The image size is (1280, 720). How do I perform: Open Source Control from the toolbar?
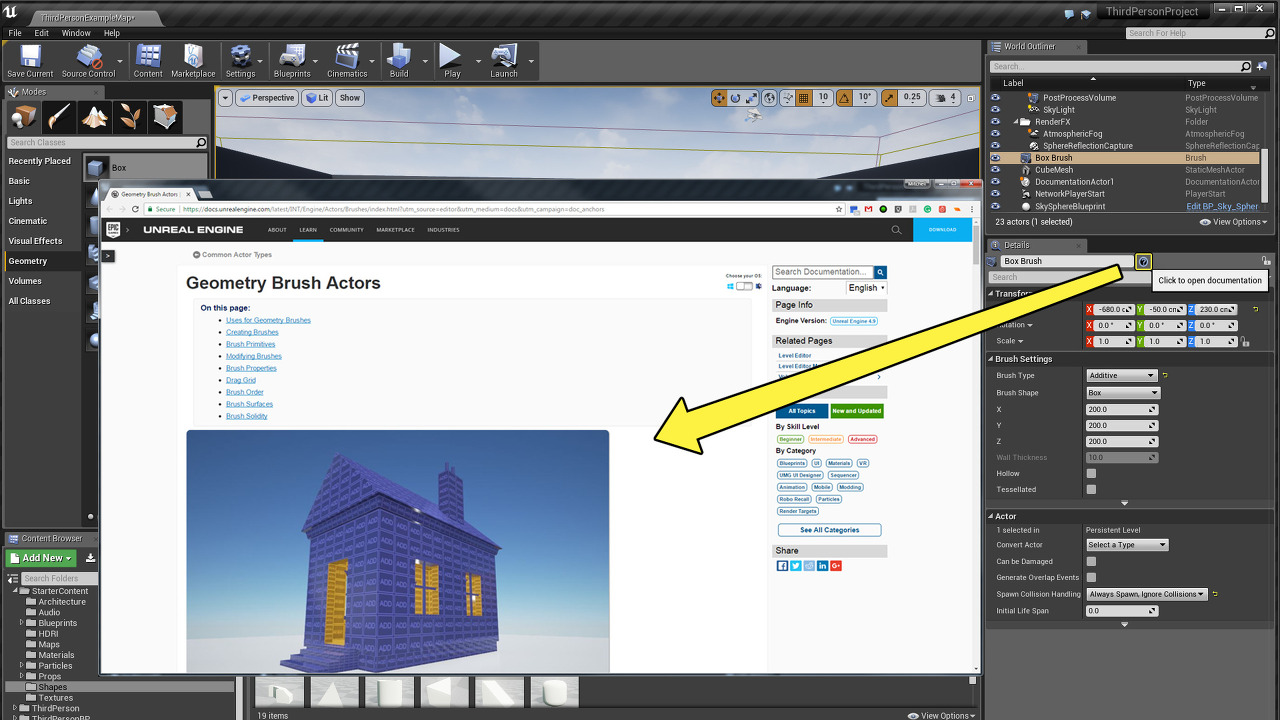tap(88, 60)
